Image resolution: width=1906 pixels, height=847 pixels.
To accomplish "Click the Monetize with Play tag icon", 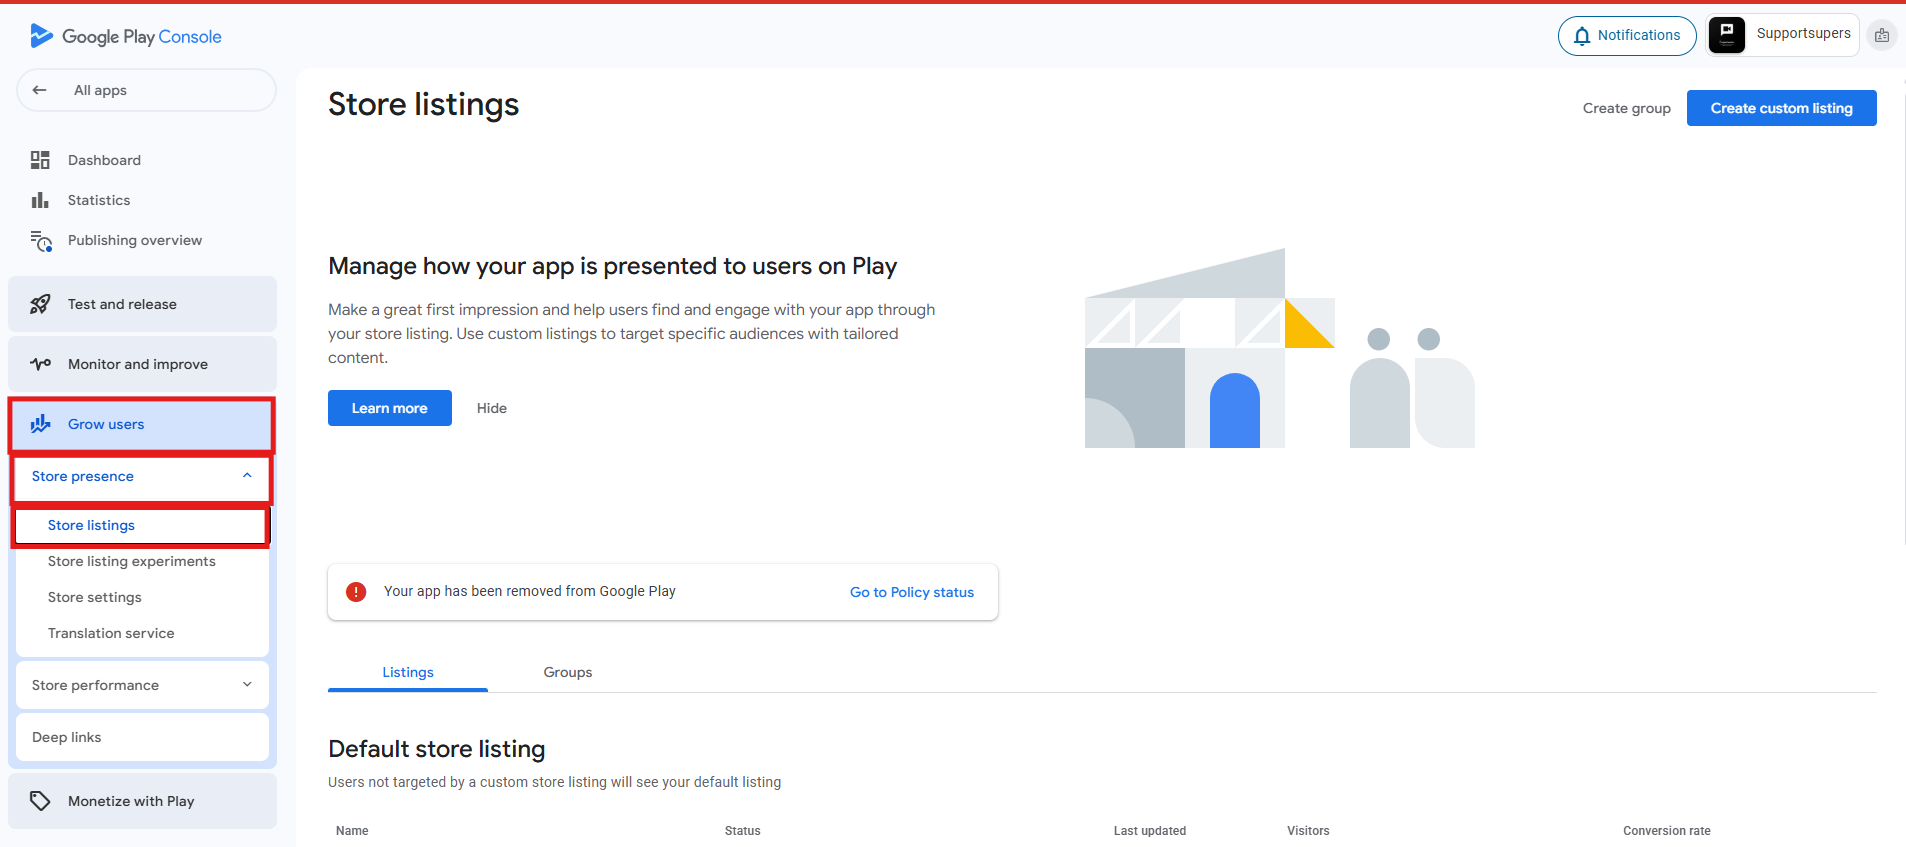I will 40,801.
